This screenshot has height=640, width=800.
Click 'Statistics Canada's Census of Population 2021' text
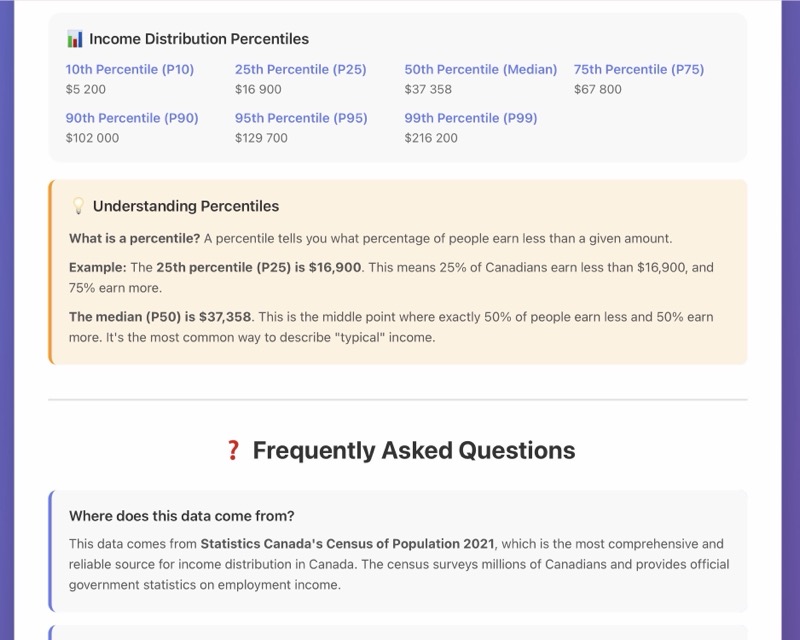(x=347, y=544)
